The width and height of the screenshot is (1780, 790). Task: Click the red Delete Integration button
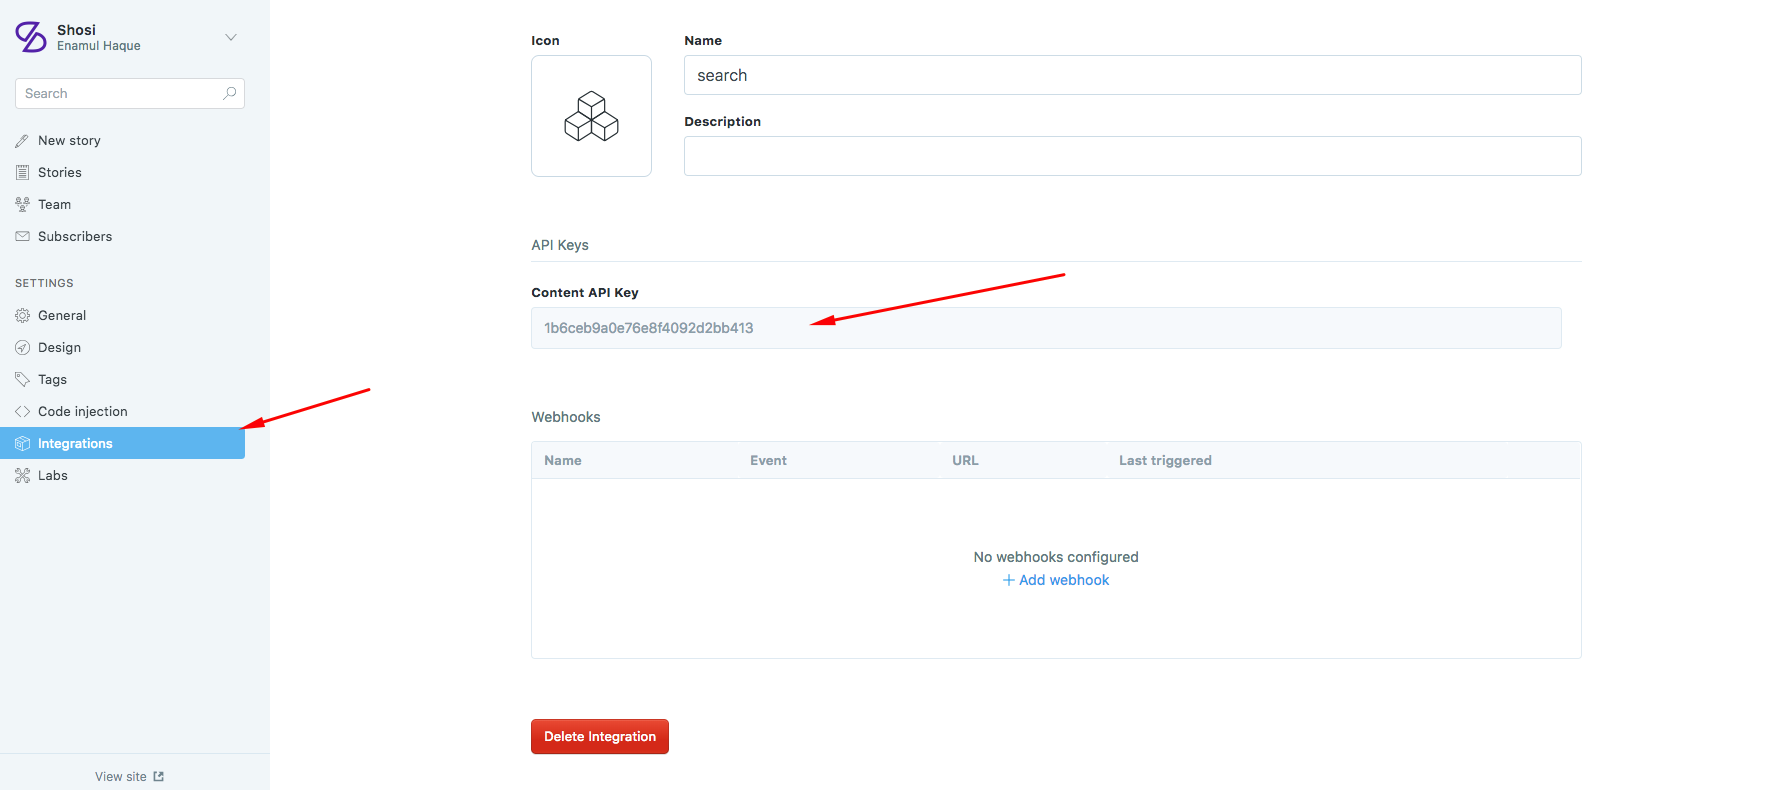pos(600,737)
